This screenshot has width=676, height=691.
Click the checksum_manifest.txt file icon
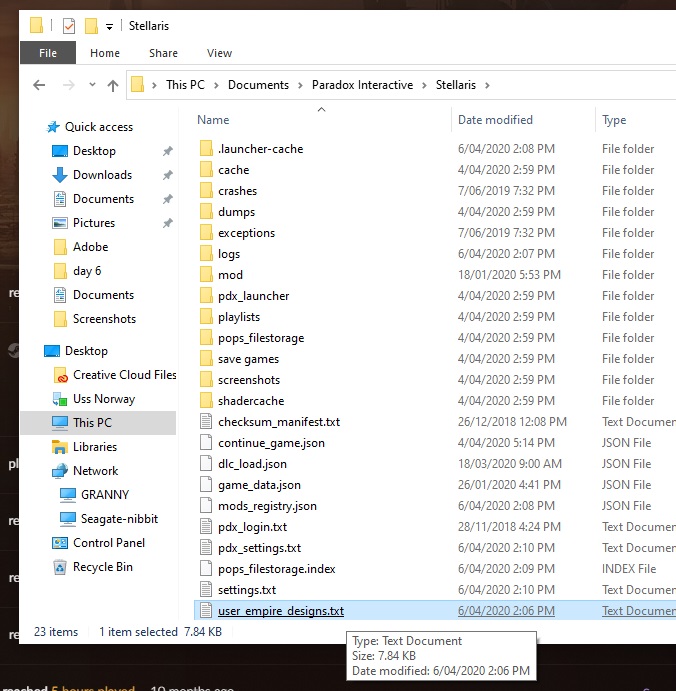pyautogui.click(x=206, y=422)
